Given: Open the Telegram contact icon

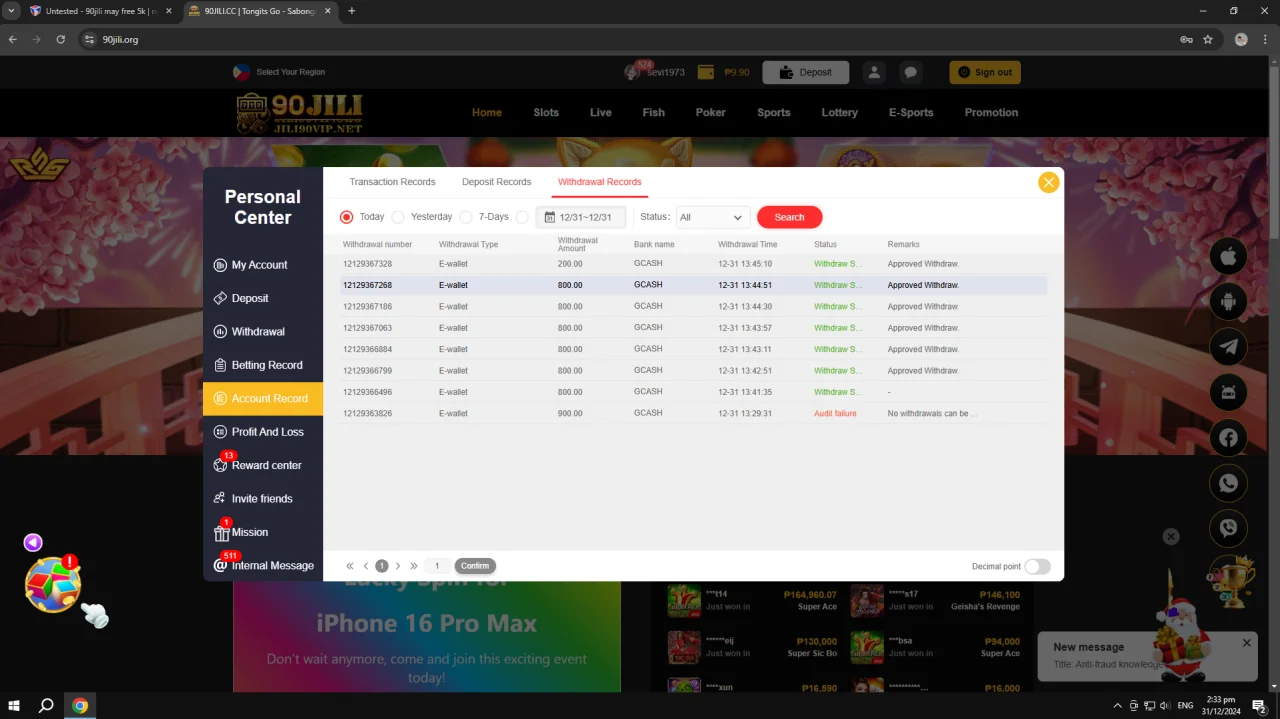Looking at the screenshot, I should [x=1228, y=347].
